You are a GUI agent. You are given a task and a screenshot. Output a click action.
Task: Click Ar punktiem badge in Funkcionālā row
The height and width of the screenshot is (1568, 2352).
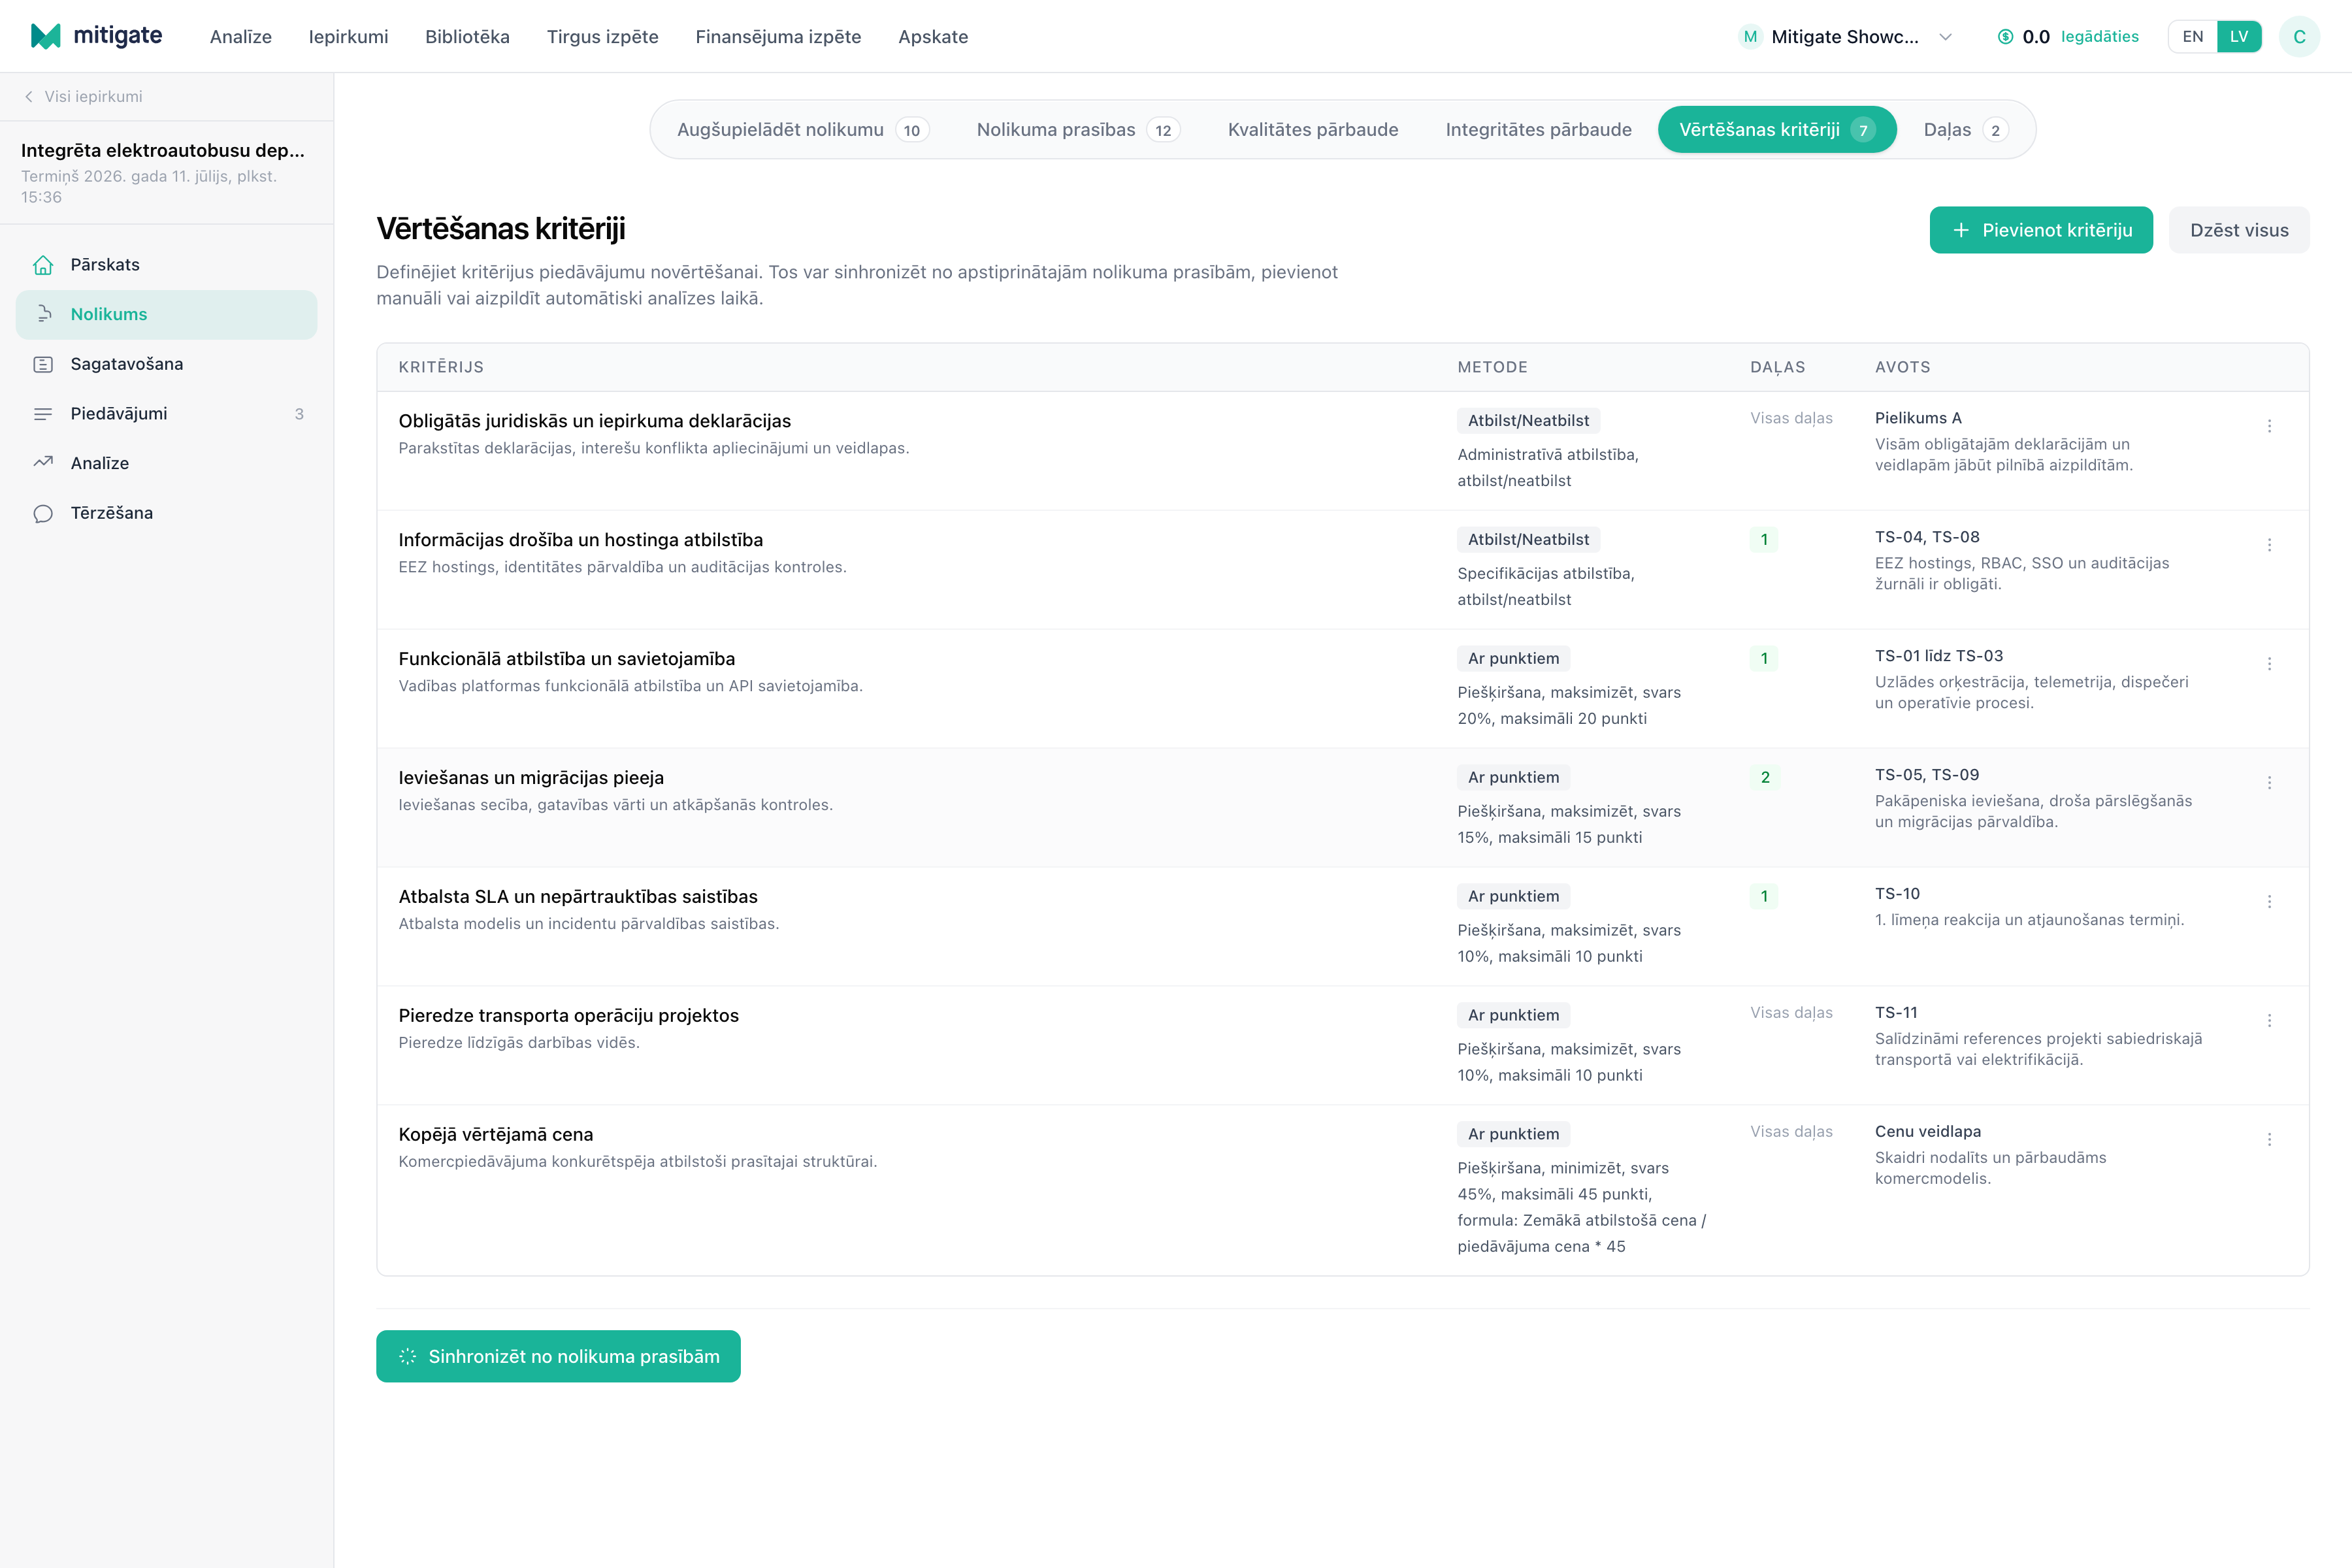1513,659
